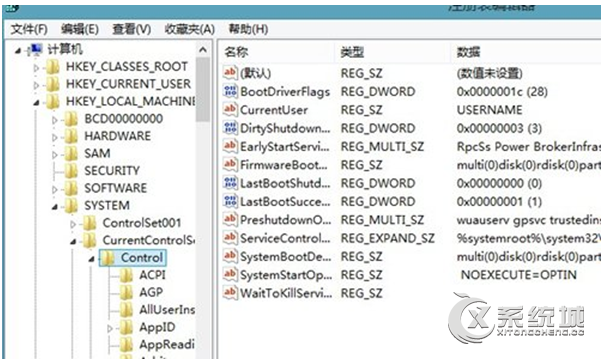Expand BCD00000000 tree arrow
The image size is (606, 364).
pos(54,120)
